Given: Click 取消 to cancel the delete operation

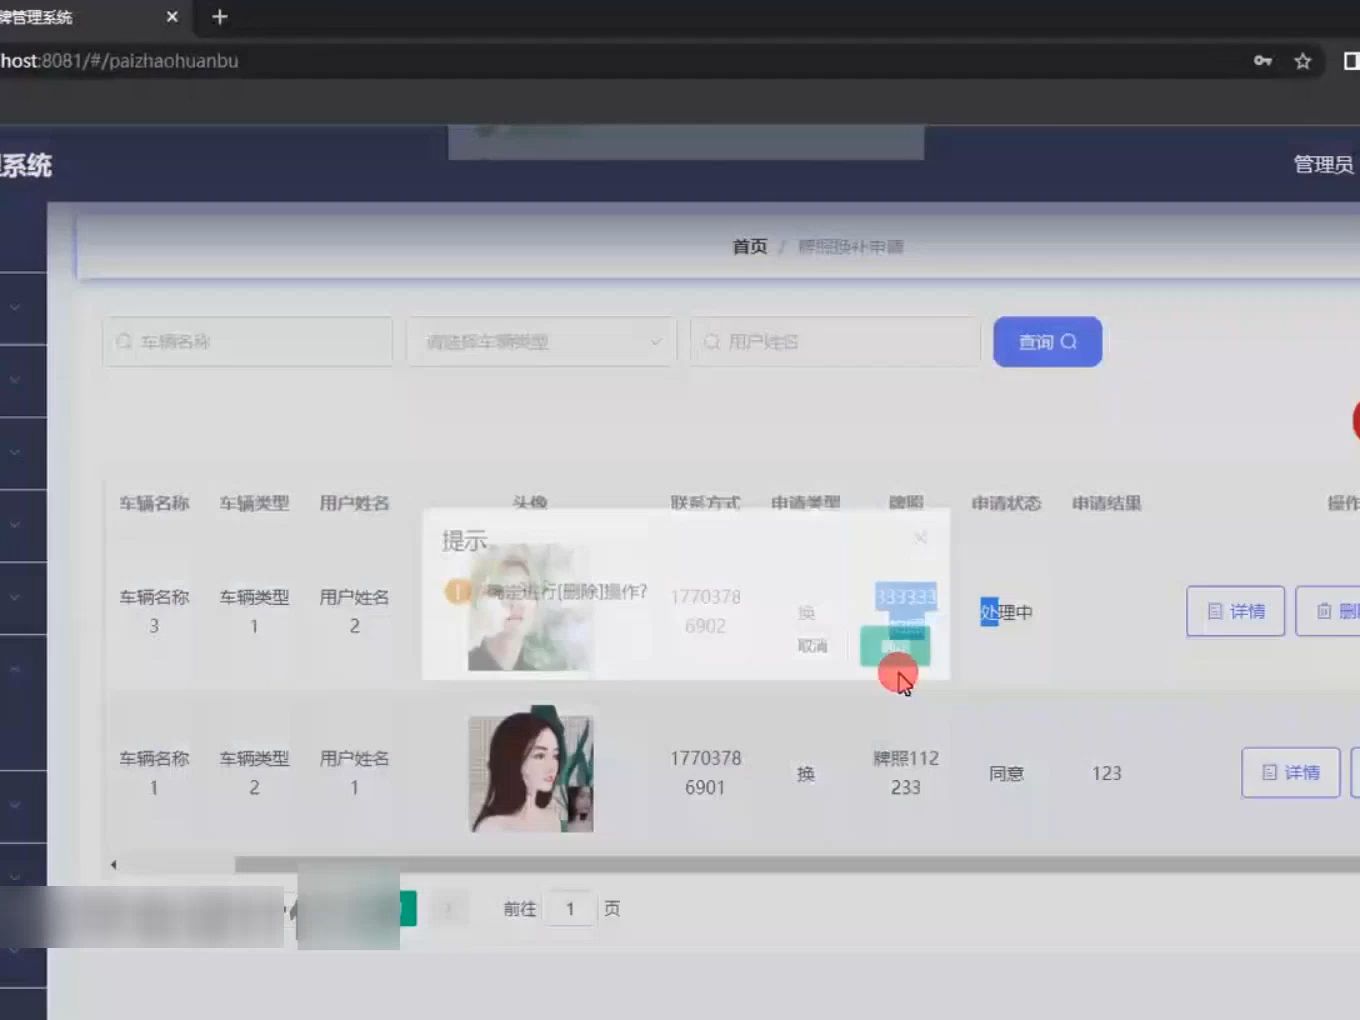Looking at the screenshot, I should [813, 645].
